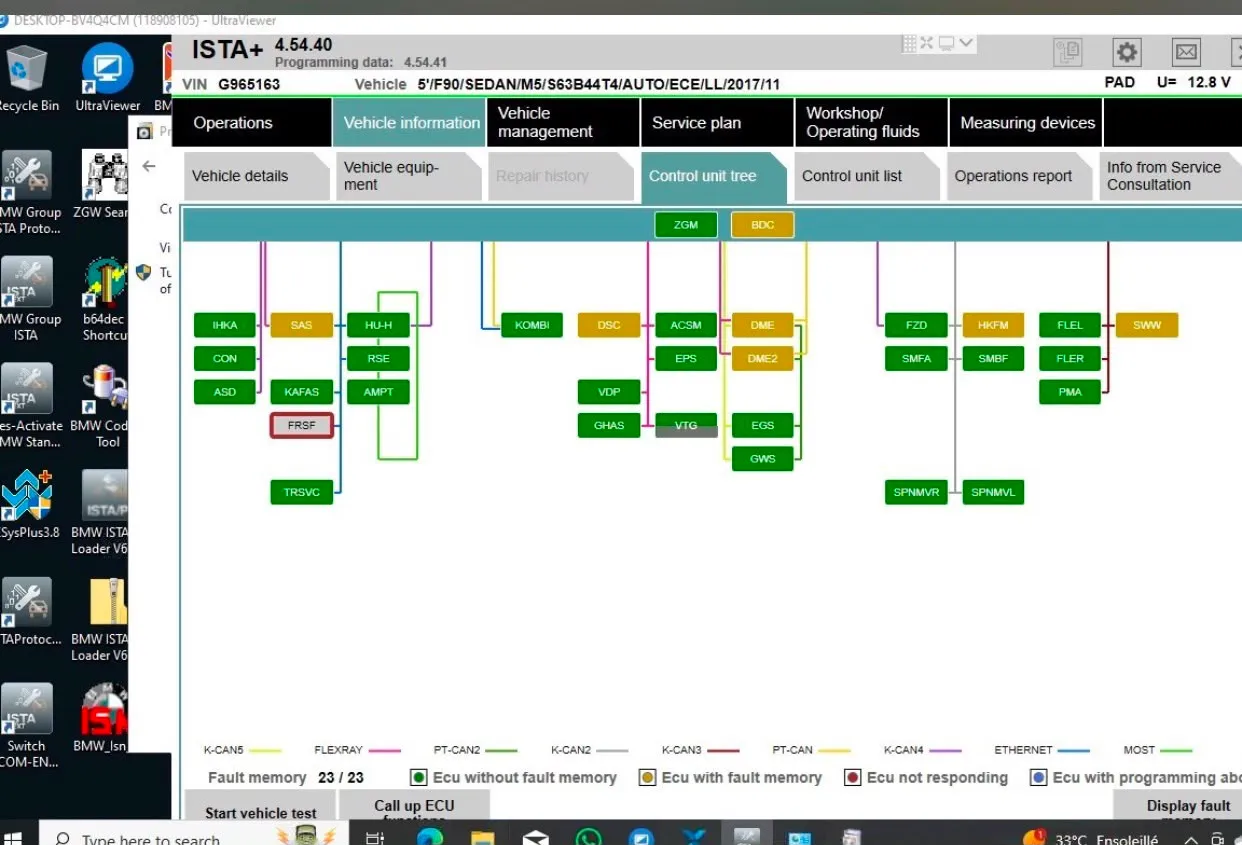
Task: Open BMW ISTA Loader V6 zip archive
Action: tap(101, 620)
